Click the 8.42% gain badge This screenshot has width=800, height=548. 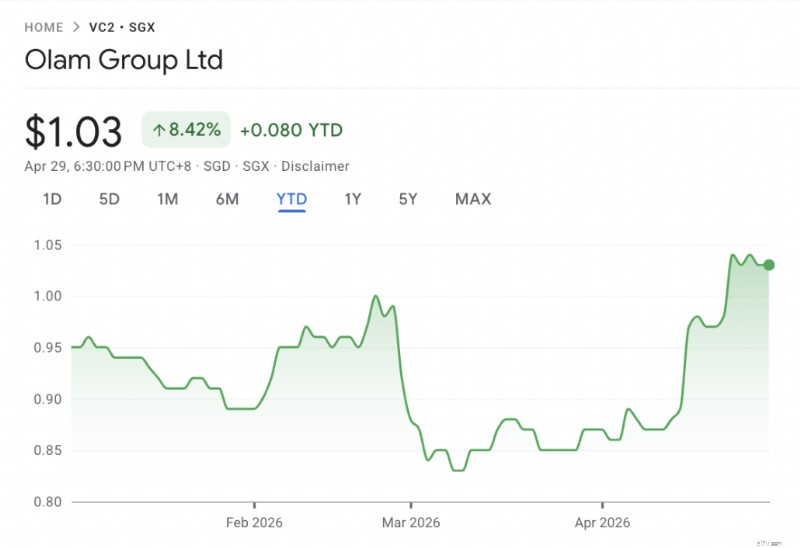(186, 130)
